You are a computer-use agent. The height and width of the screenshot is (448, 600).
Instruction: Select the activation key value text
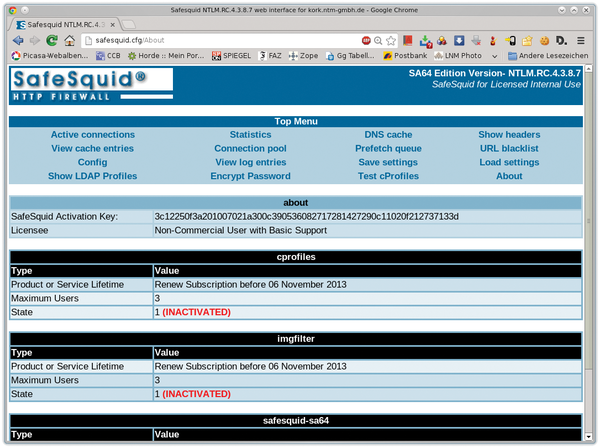pos(306,217)
